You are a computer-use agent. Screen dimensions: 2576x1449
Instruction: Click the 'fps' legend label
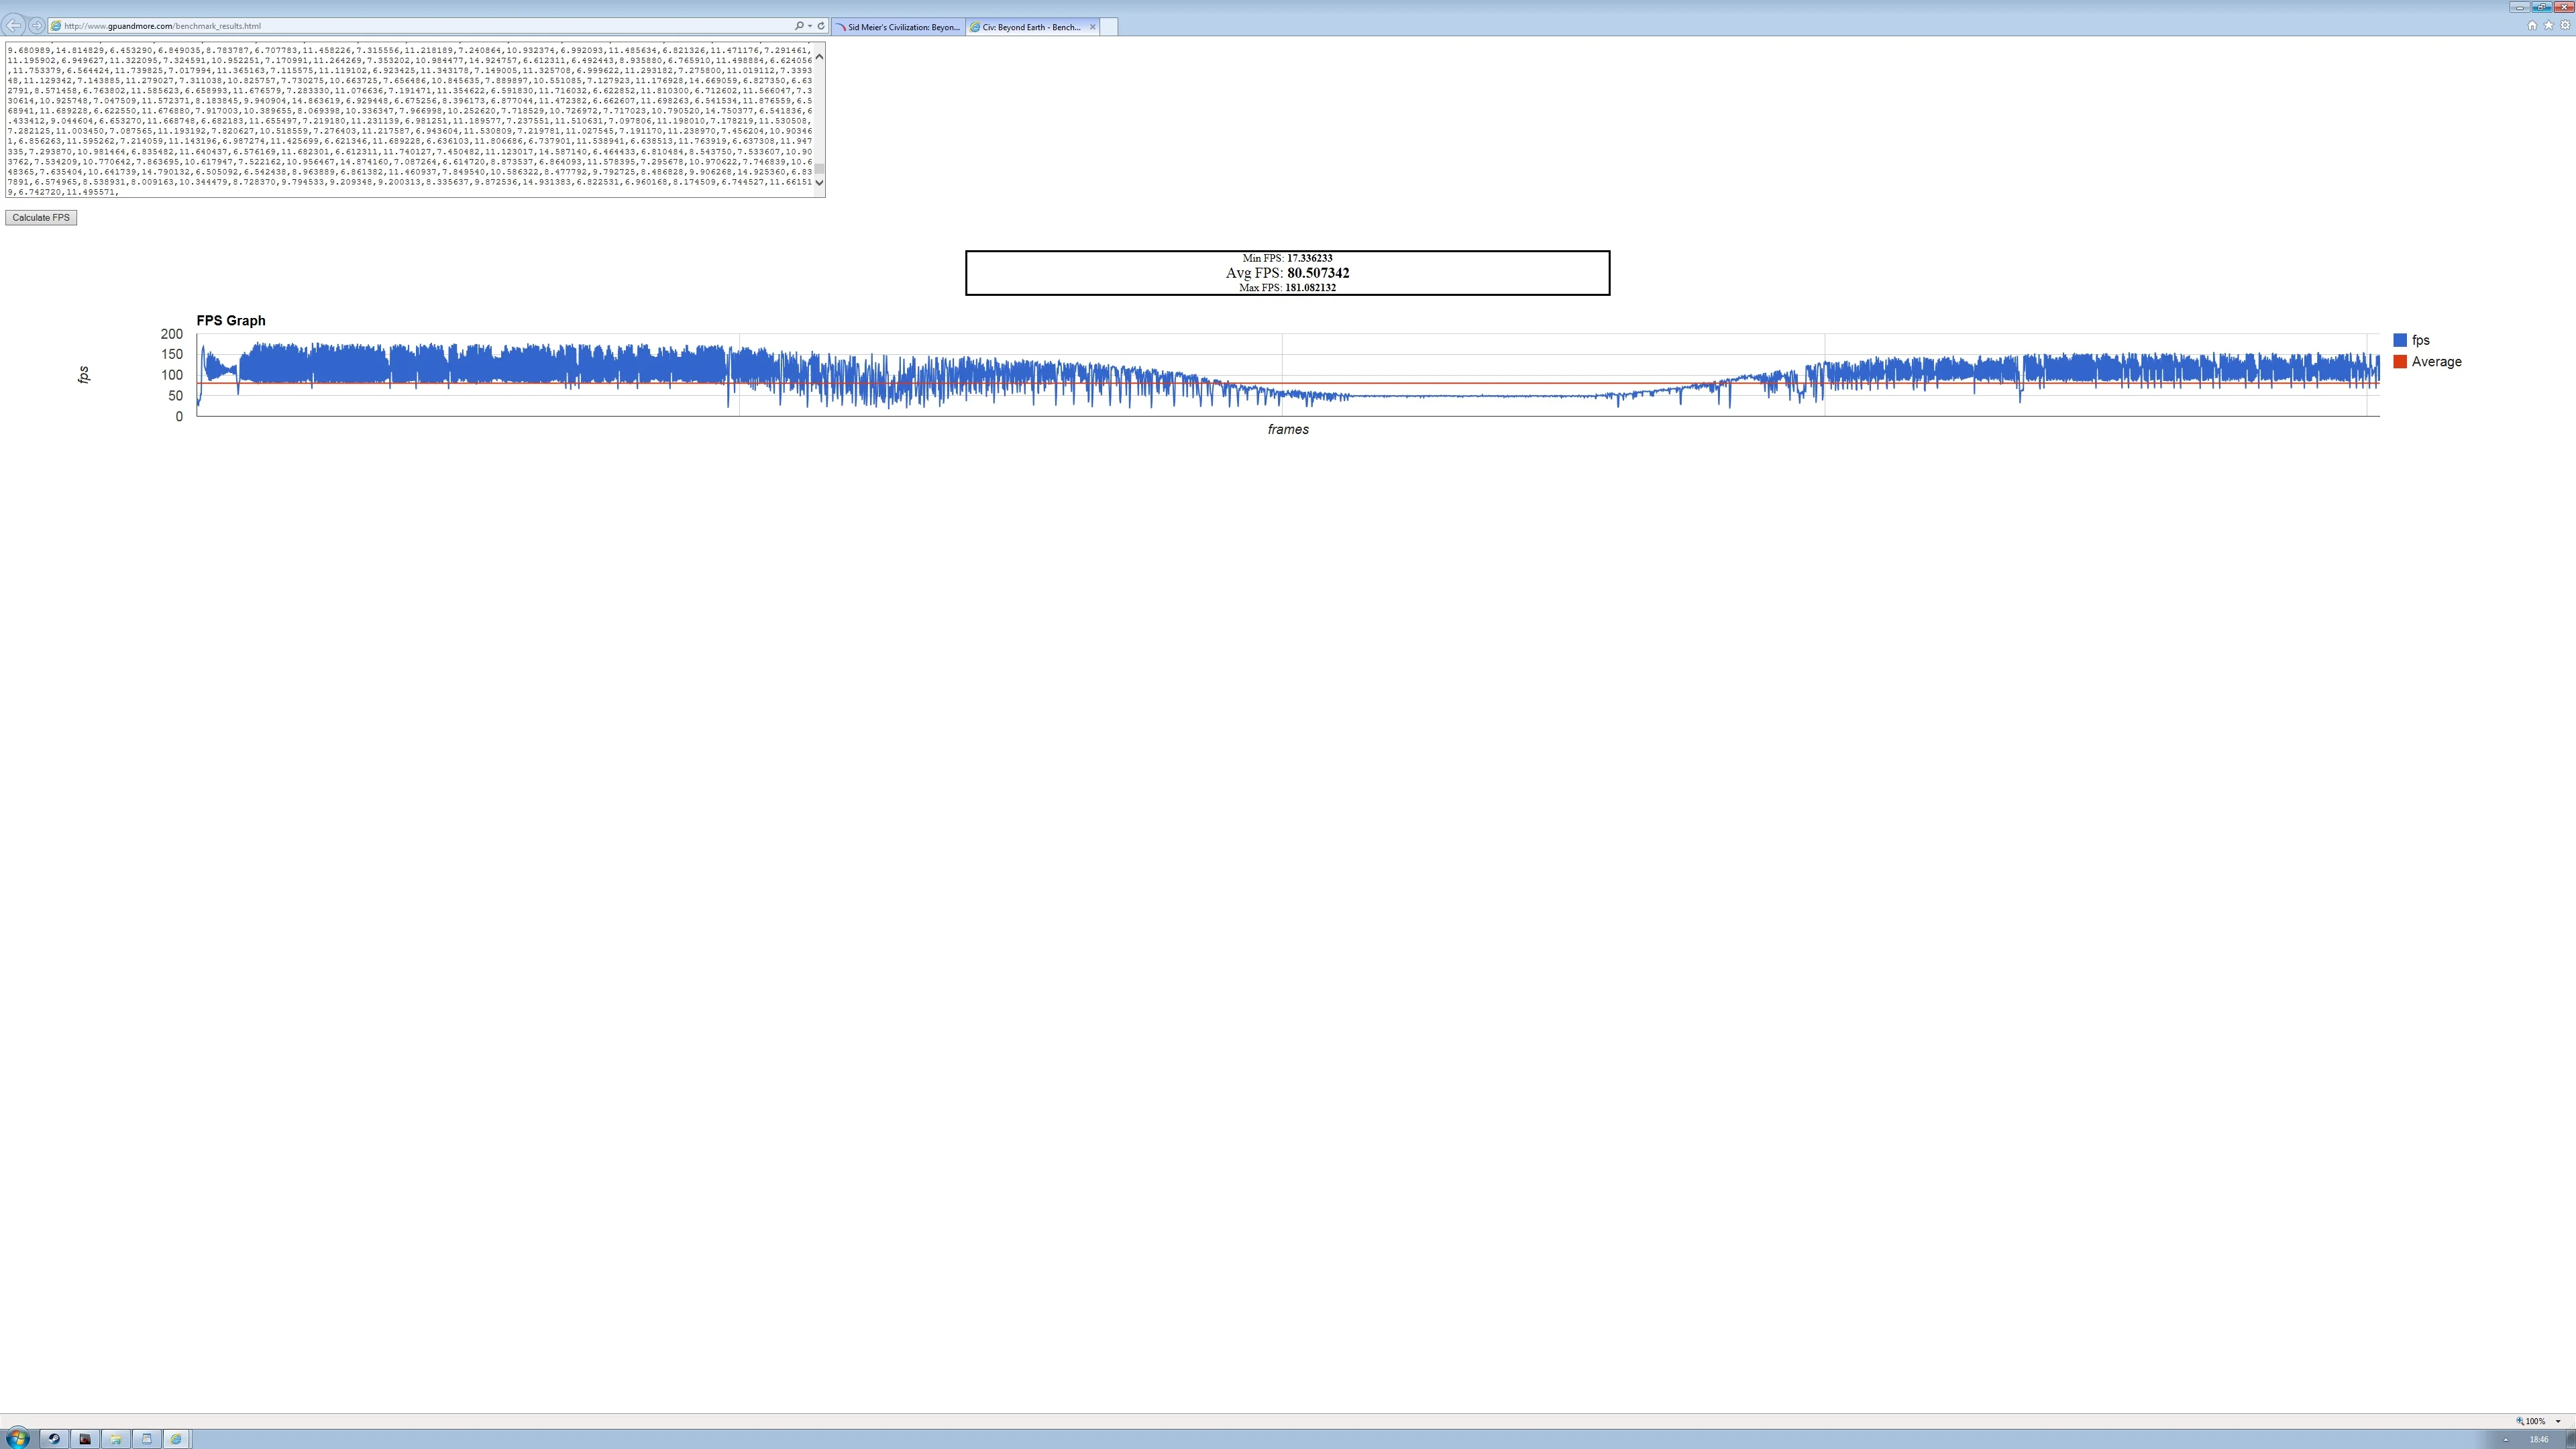(x=2420, y=340)
